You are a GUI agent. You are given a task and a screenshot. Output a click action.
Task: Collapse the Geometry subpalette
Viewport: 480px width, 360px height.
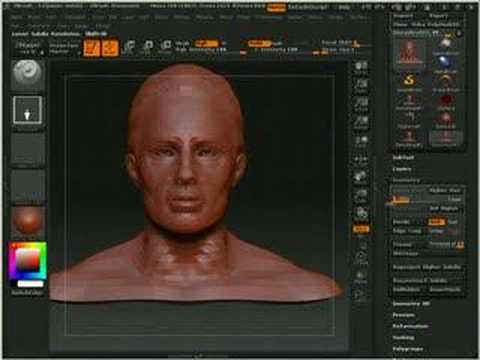pyautogui.click(x=406, y=180)
